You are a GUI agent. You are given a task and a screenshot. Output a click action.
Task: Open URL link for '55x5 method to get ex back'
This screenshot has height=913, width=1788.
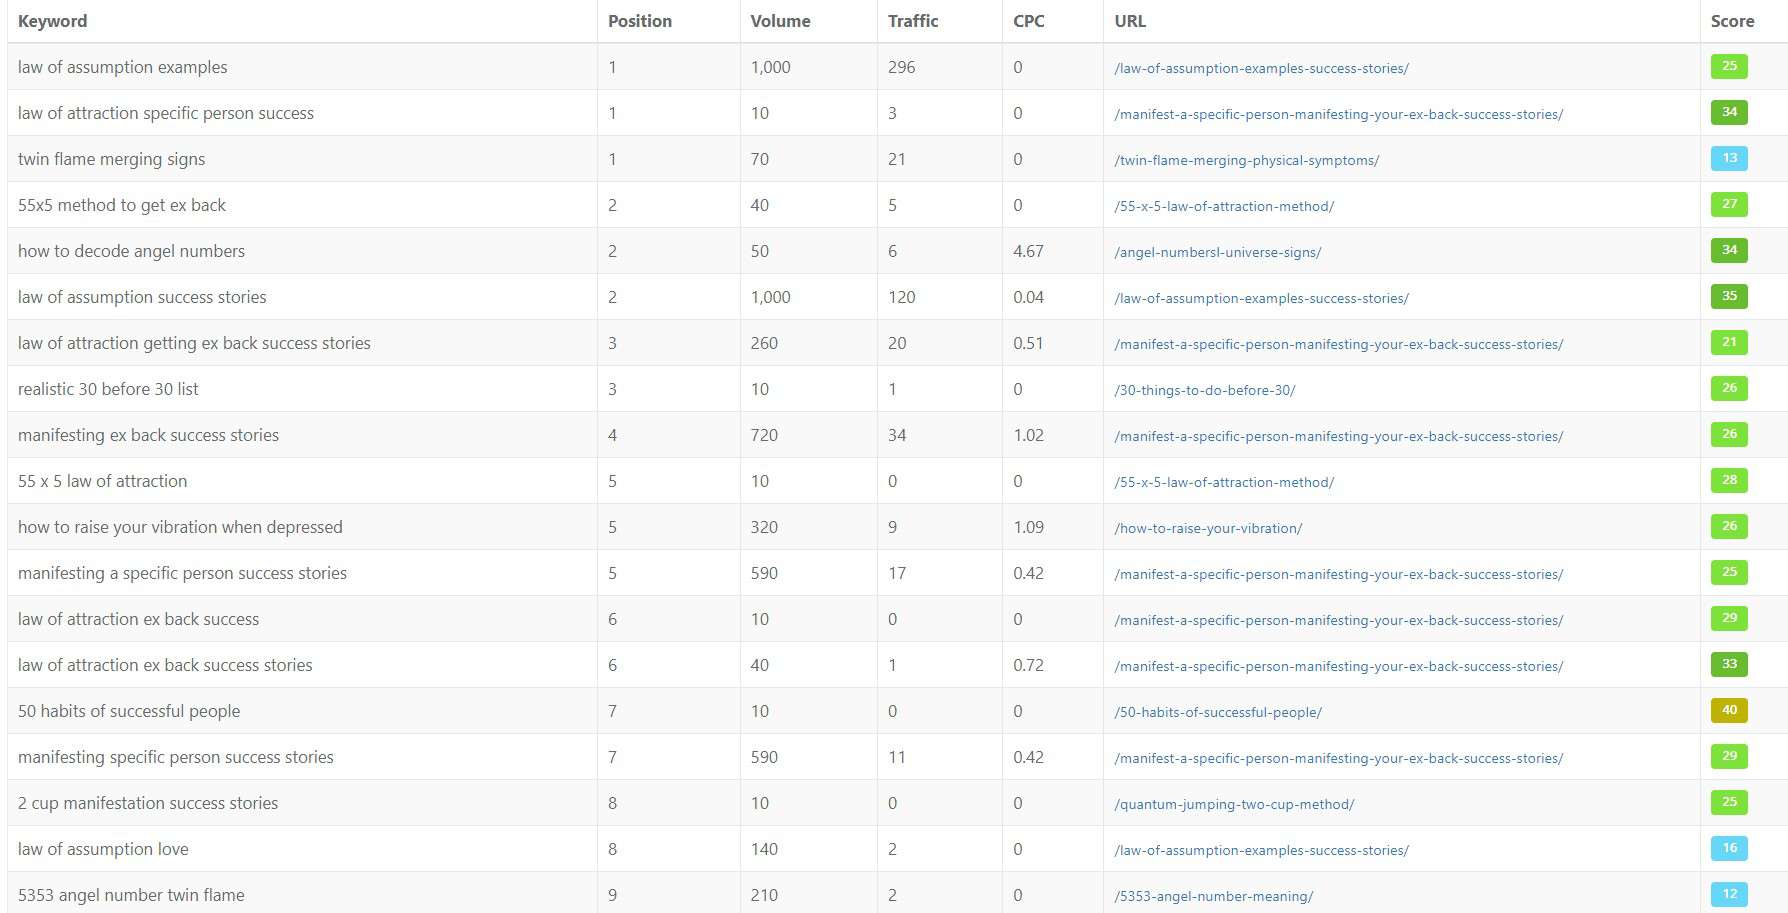coord(1224,206)
